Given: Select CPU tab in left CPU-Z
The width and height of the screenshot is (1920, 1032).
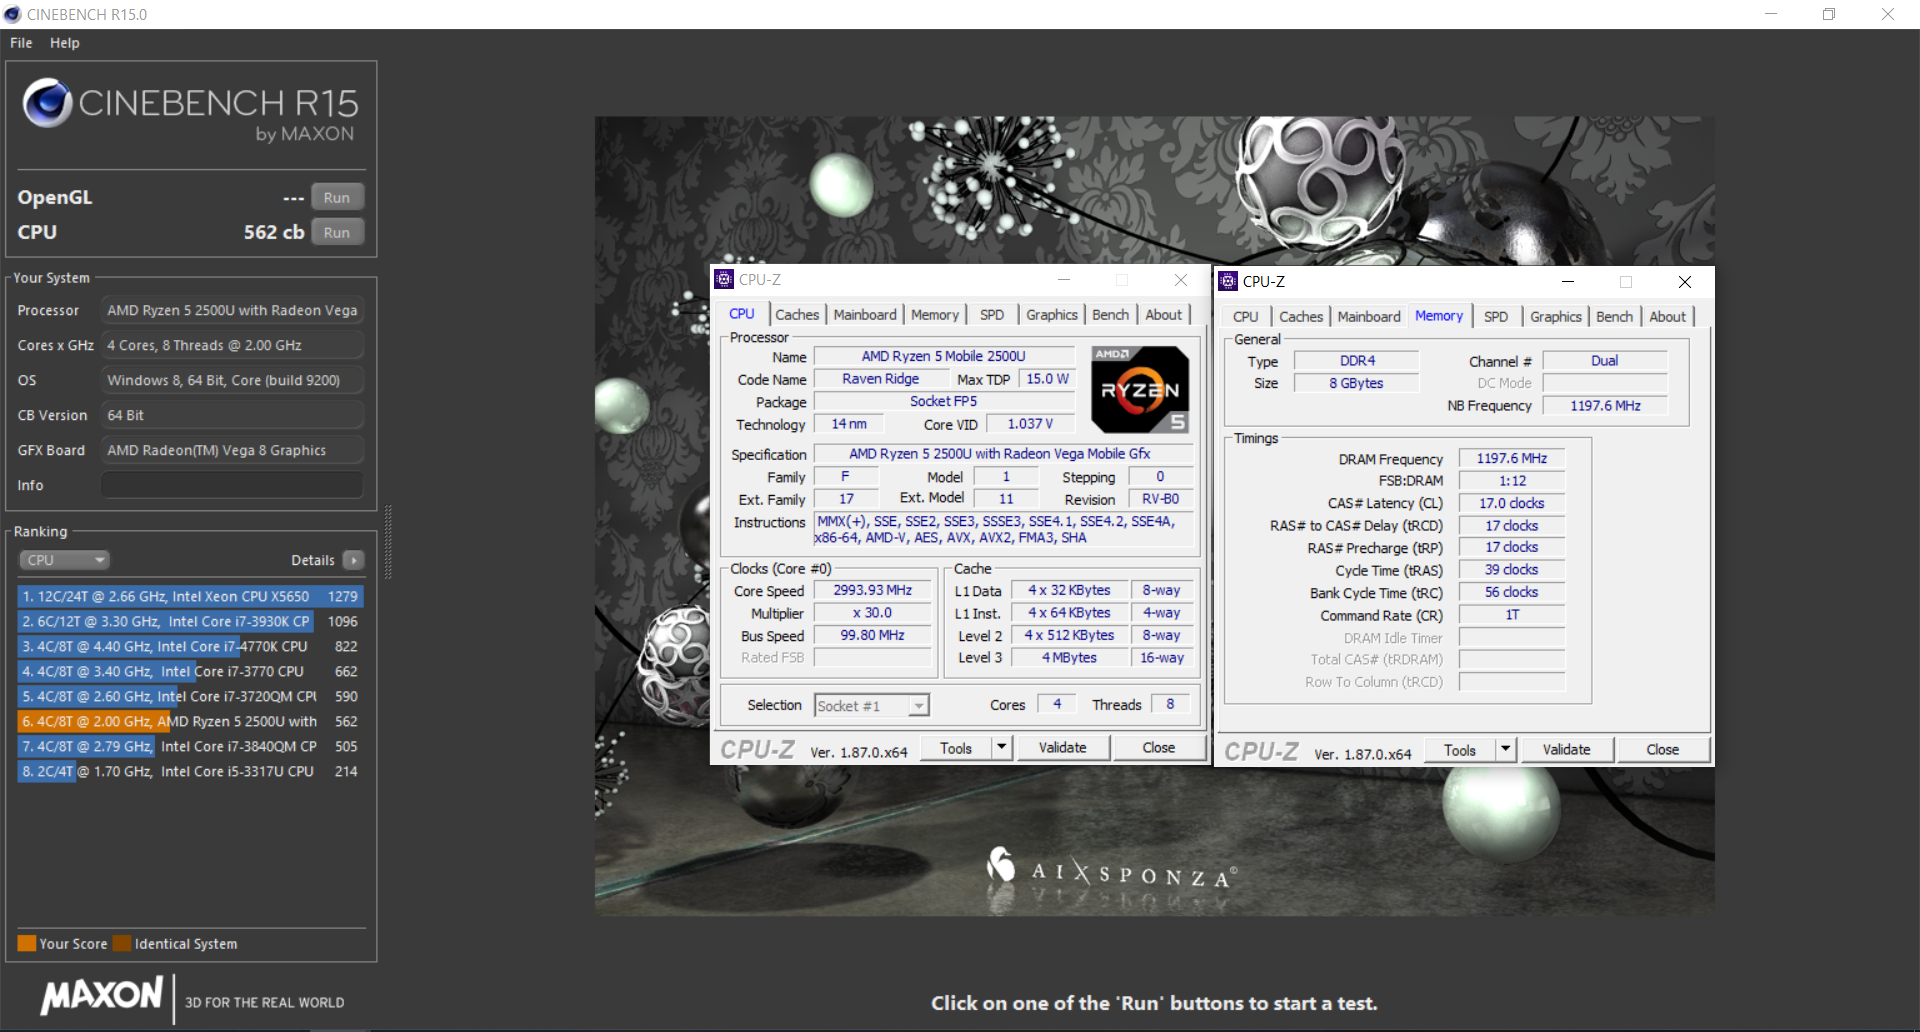Looking at the screenshot, I should (742, 314).
